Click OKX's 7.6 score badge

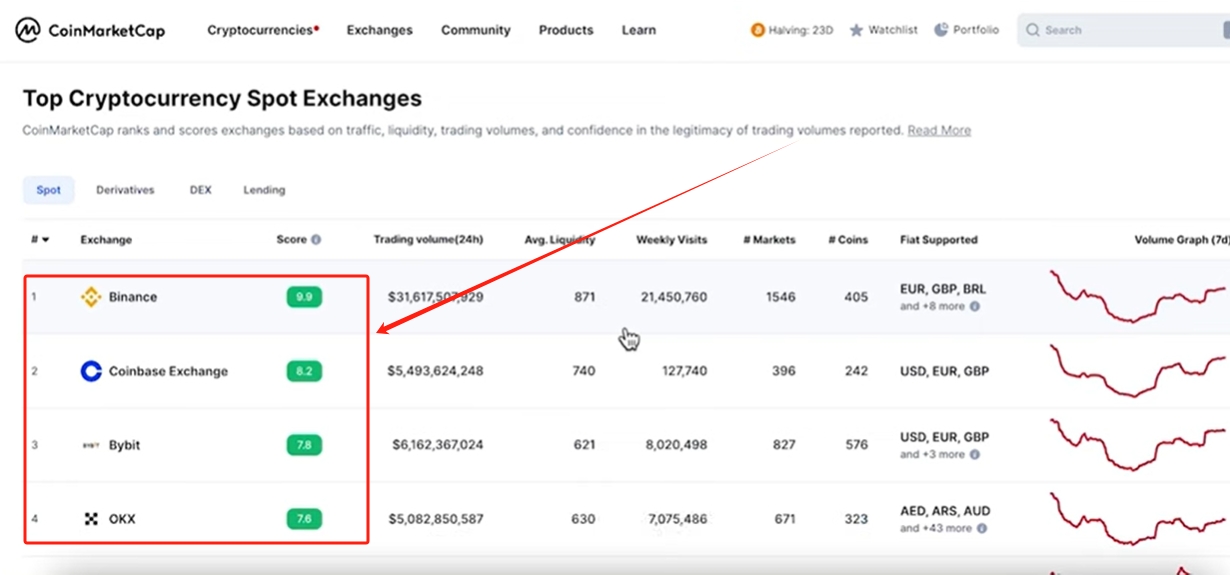point(304,519)
